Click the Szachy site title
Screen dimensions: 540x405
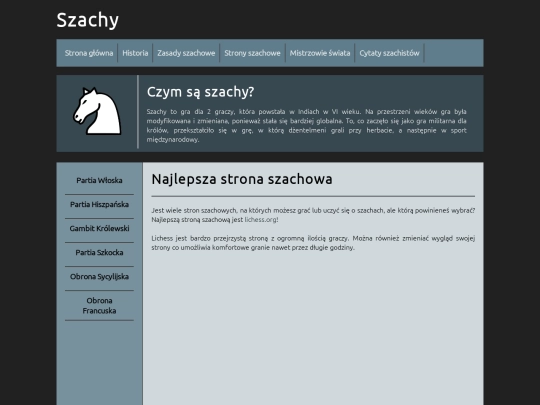click(x=87, y=20)
